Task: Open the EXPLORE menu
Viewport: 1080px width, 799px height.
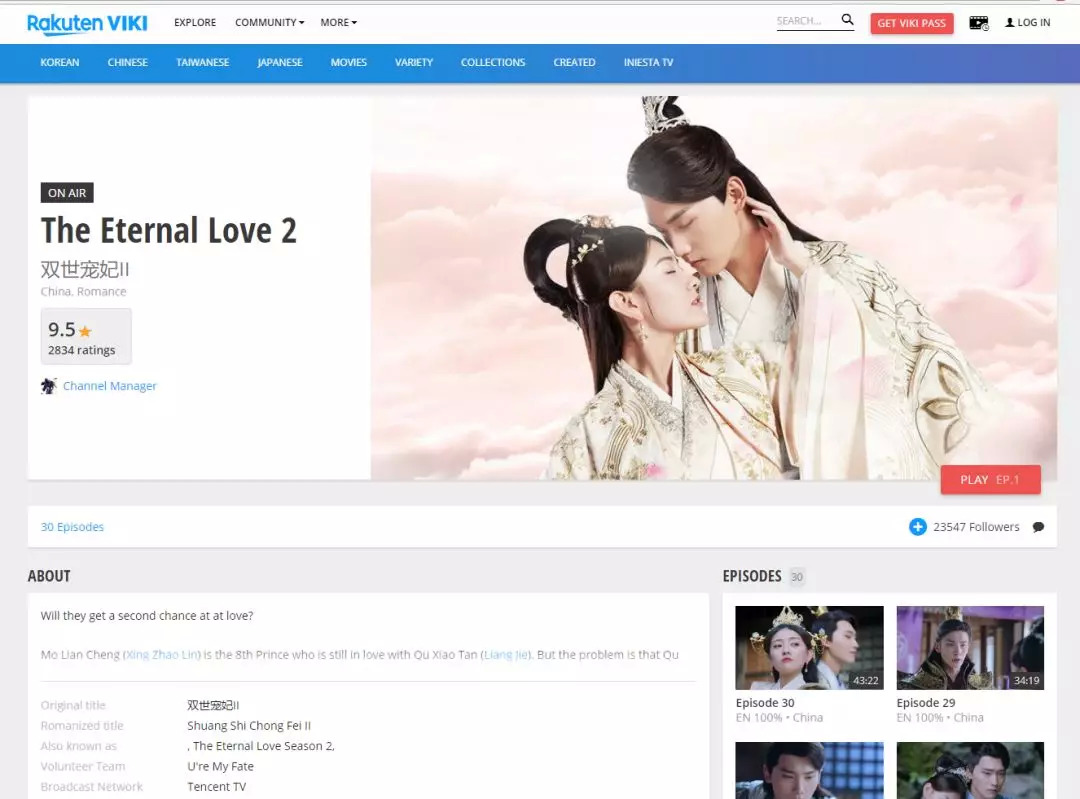Action: click(x=195, y=22)
